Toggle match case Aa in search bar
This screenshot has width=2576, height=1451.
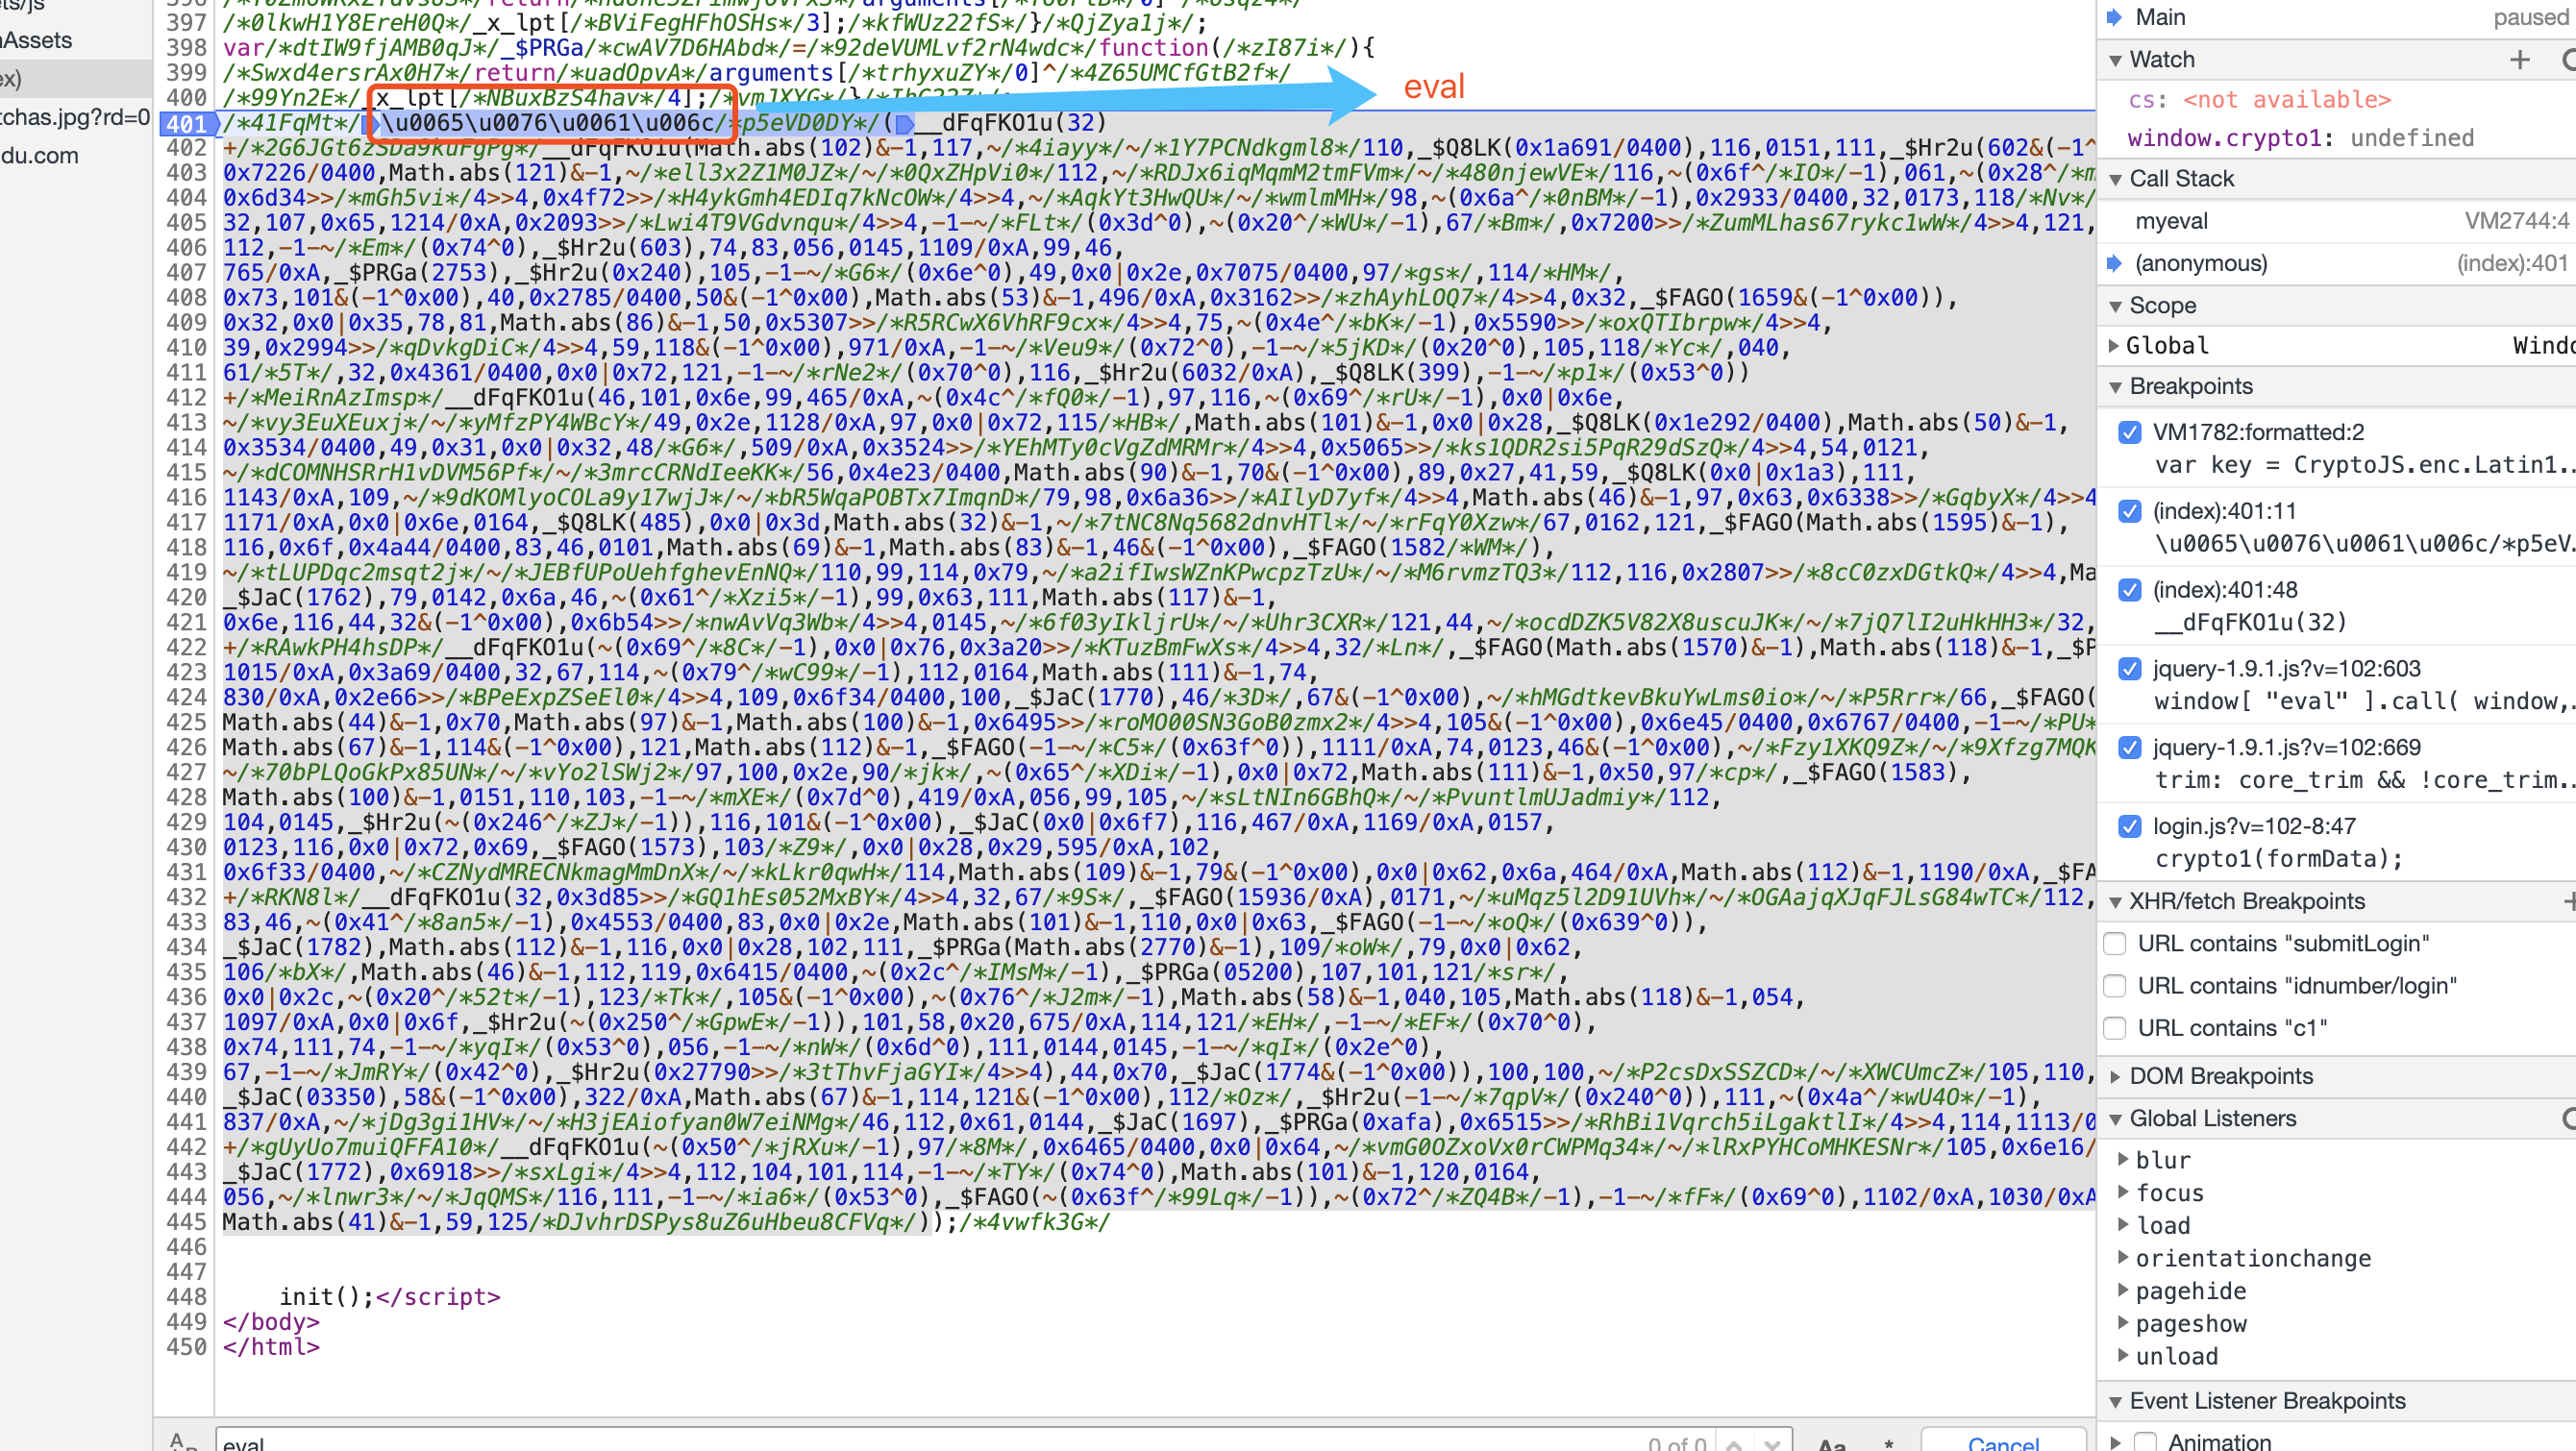tap(1831, 1444)
